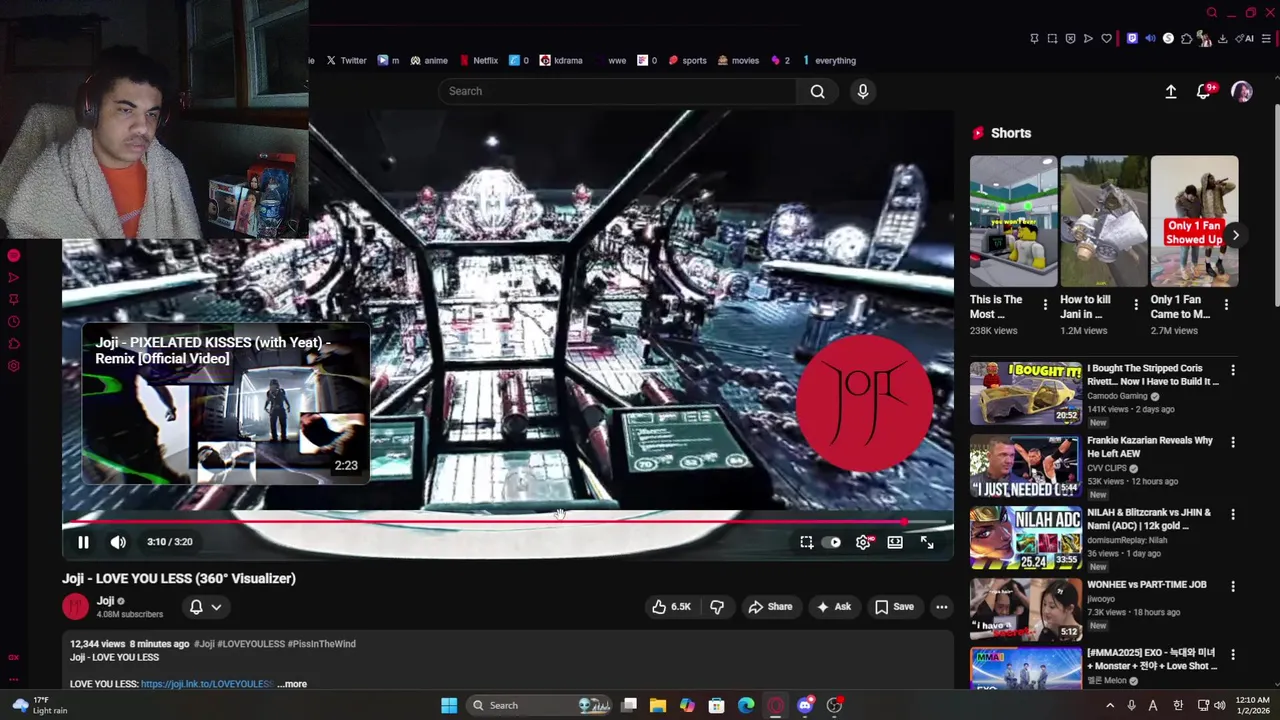Viewport: 1280px width, 720px height.
Task: Click in the YouTube search field
Action: [618, 91]
